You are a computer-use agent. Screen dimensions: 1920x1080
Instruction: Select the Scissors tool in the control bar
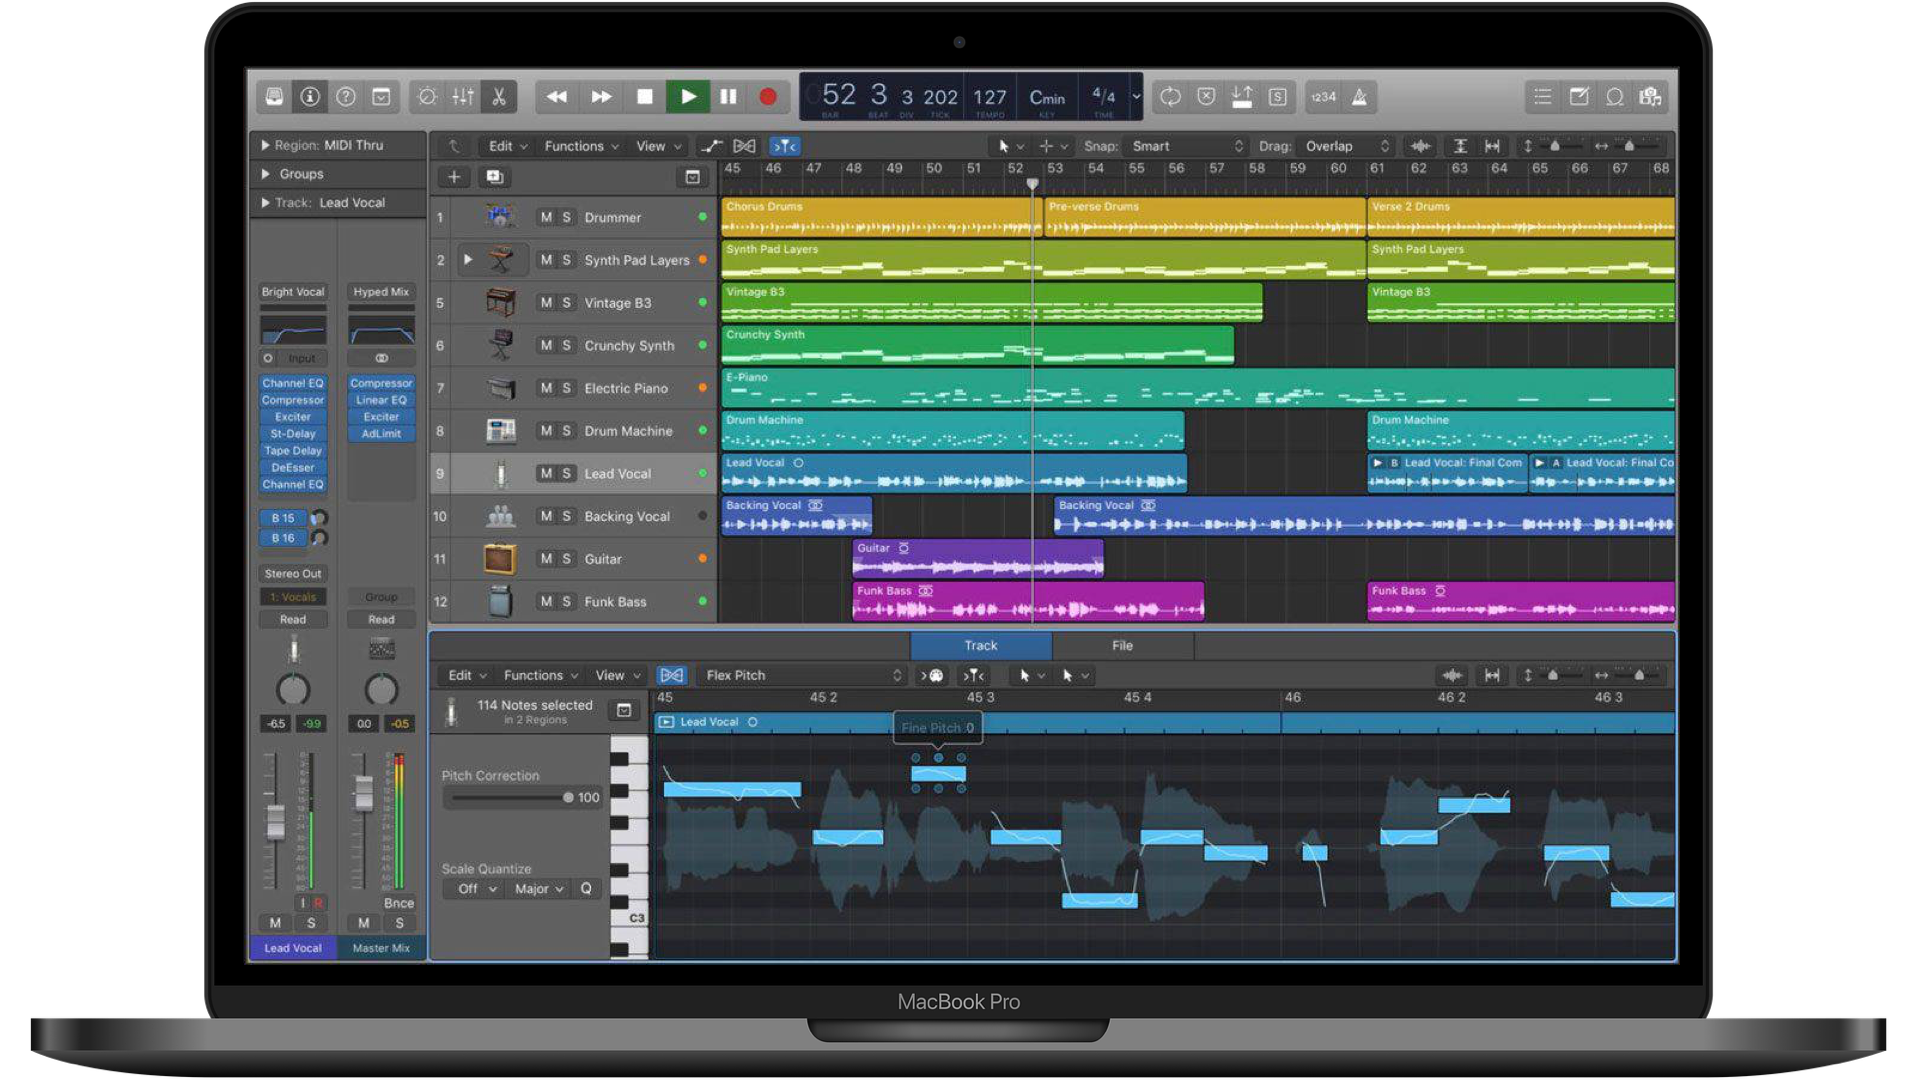498,97
